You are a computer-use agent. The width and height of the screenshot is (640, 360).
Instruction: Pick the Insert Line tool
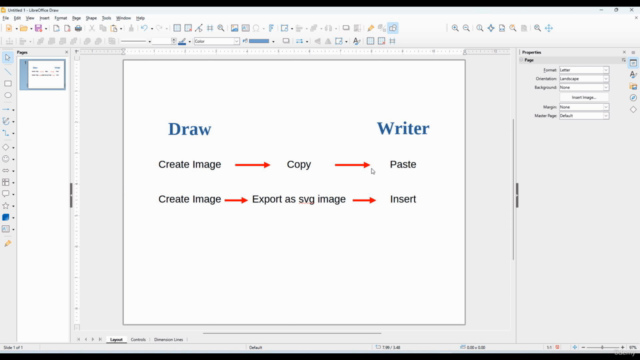click(x=8, y=71)
